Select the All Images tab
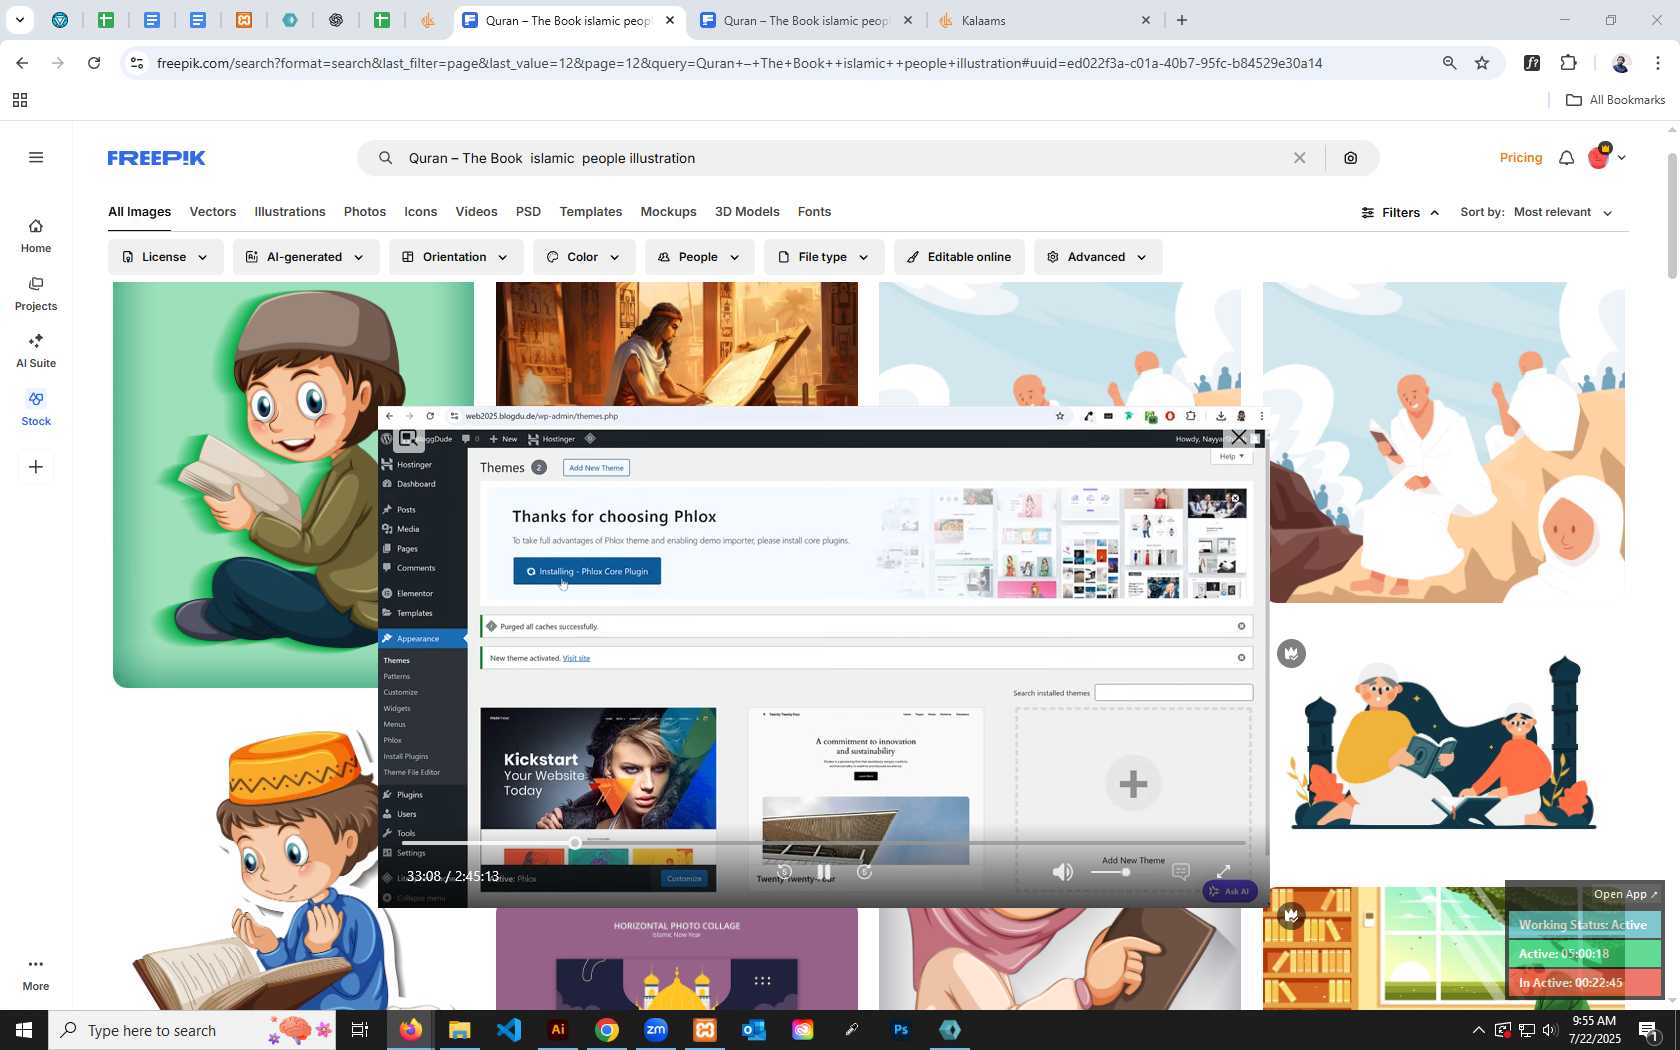Viewport: 1680px width, 1050px height. pos(140,212)
